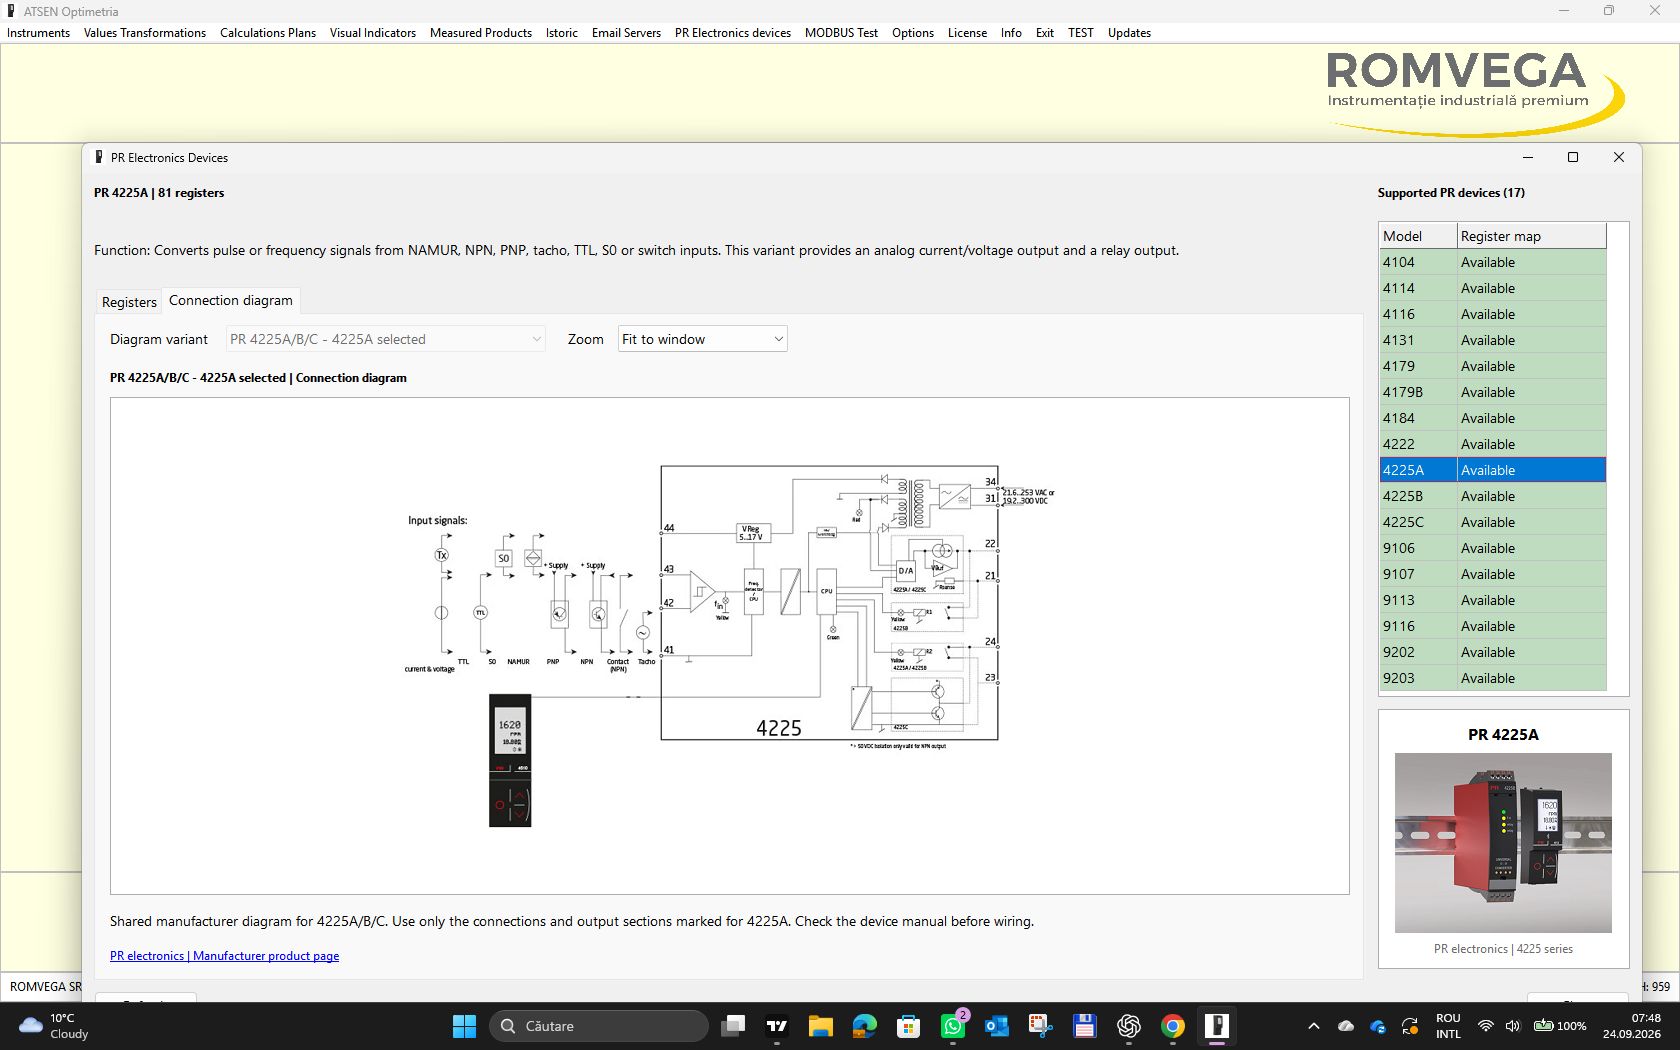The image size is (1680, 1050).
Task: Open the MODBUS Test menu
Action: (841, 33)
